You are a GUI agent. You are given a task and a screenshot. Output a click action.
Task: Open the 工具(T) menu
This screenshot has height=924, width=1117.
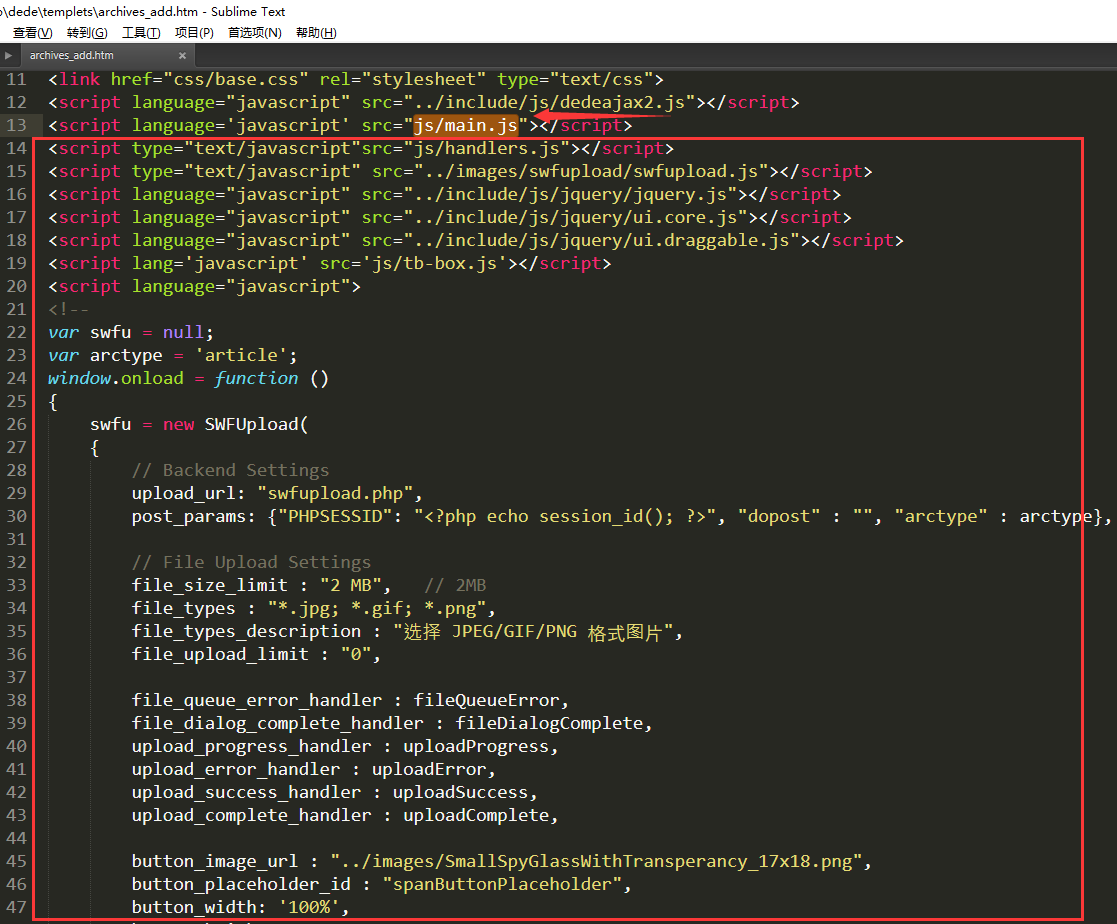click(x=141, y=33)
